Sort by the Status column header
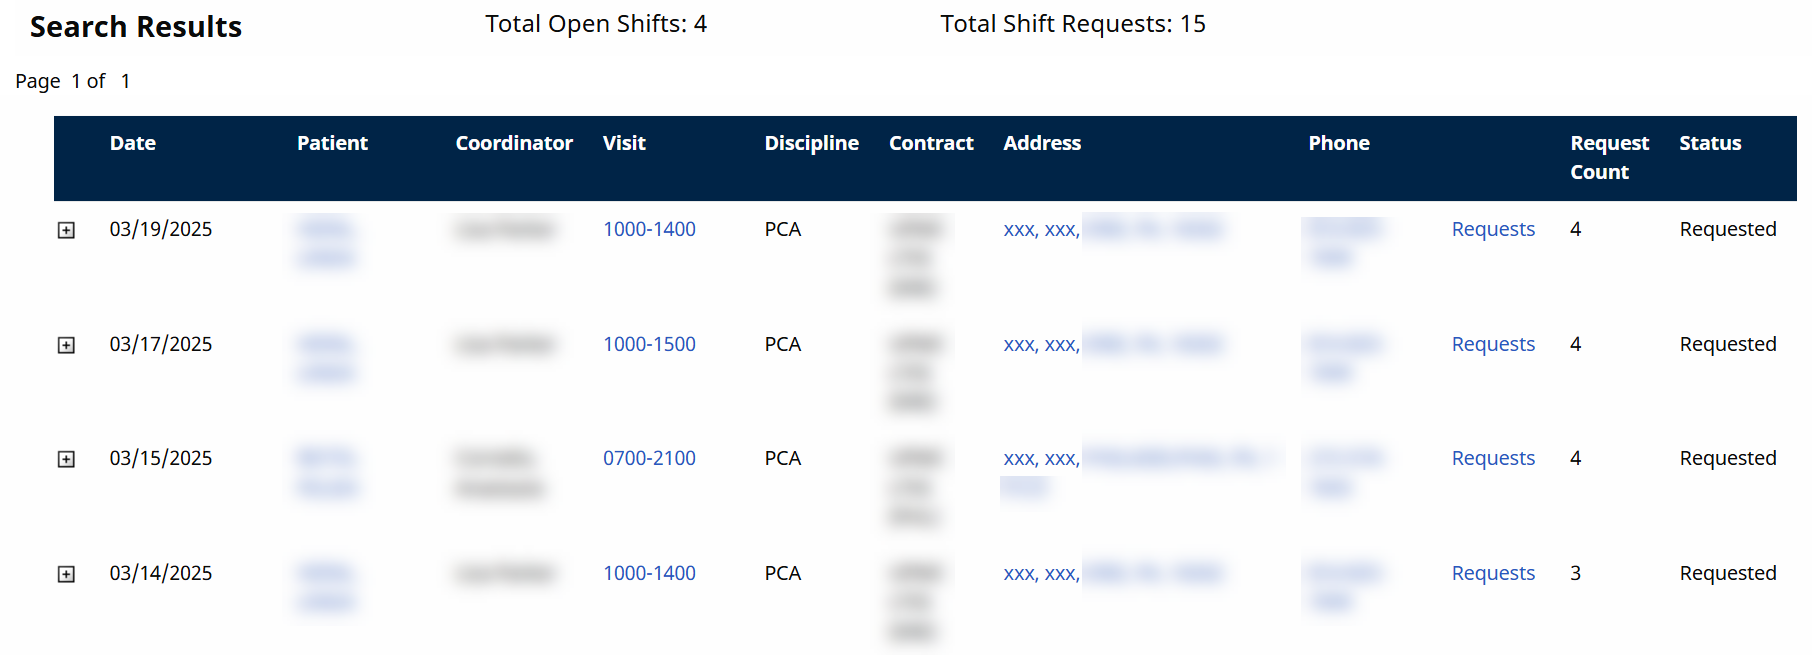1812x655 pixels. 1709,143
